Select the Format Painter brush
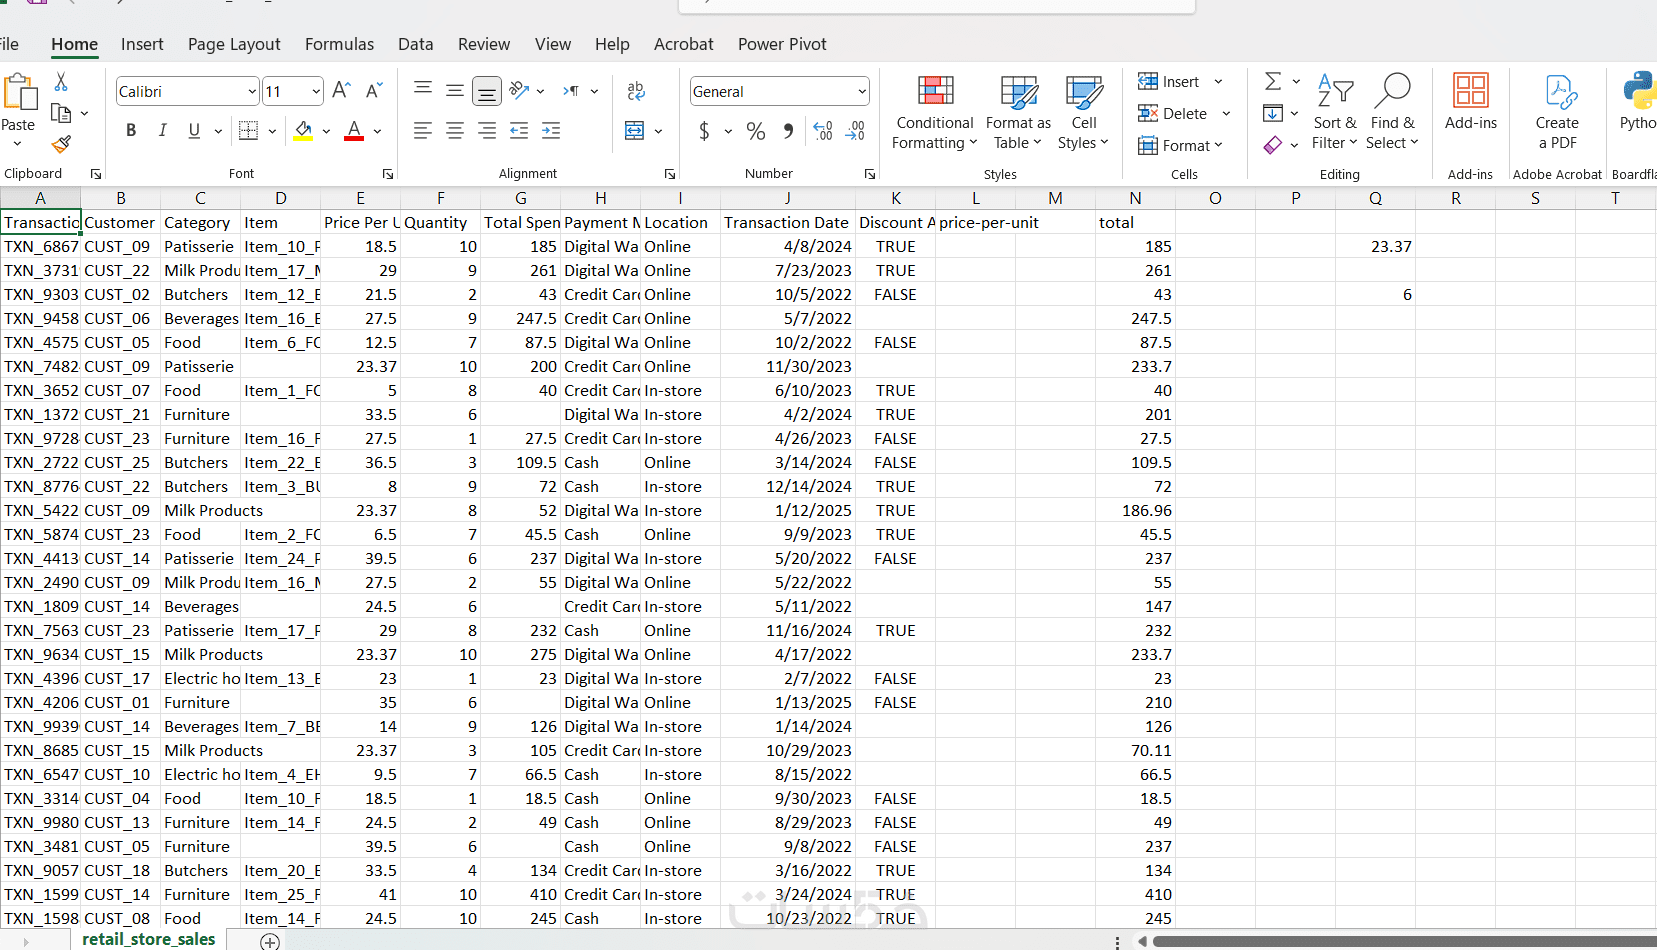The image size is (1657, 950). [61, 144]
